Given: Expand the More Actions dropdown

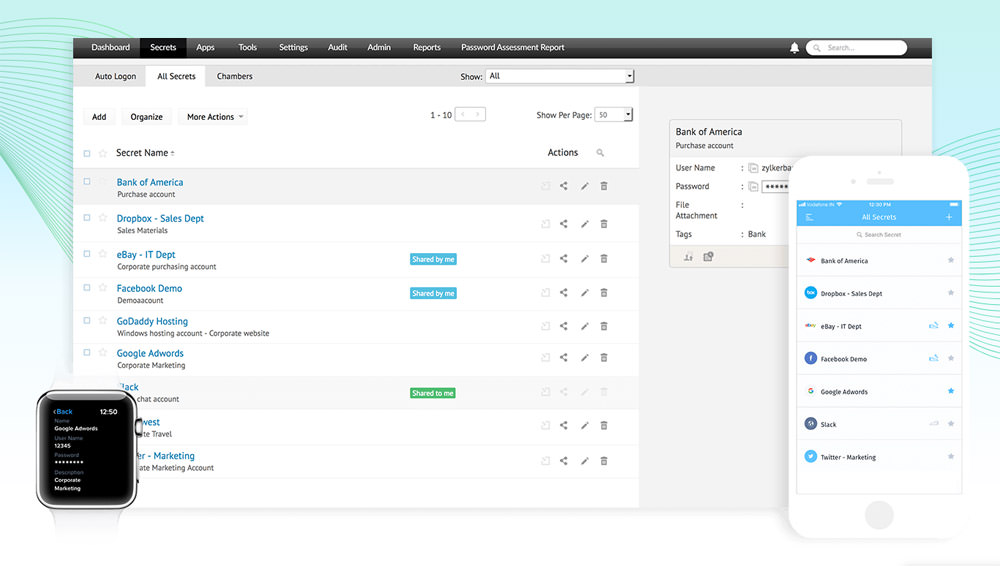Looking at the screenshot, I should point(215,117).
